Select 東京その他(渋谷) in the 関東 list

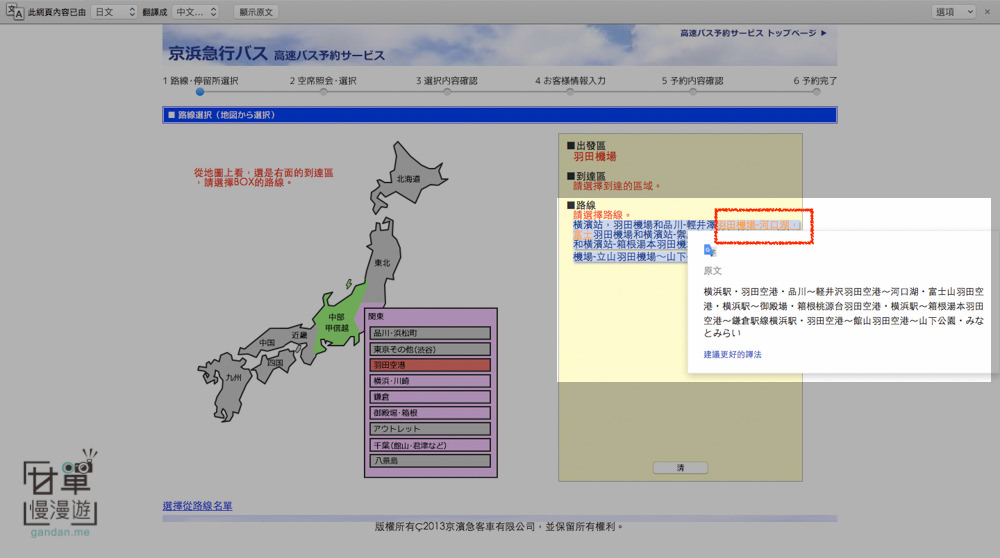point(430,349)
